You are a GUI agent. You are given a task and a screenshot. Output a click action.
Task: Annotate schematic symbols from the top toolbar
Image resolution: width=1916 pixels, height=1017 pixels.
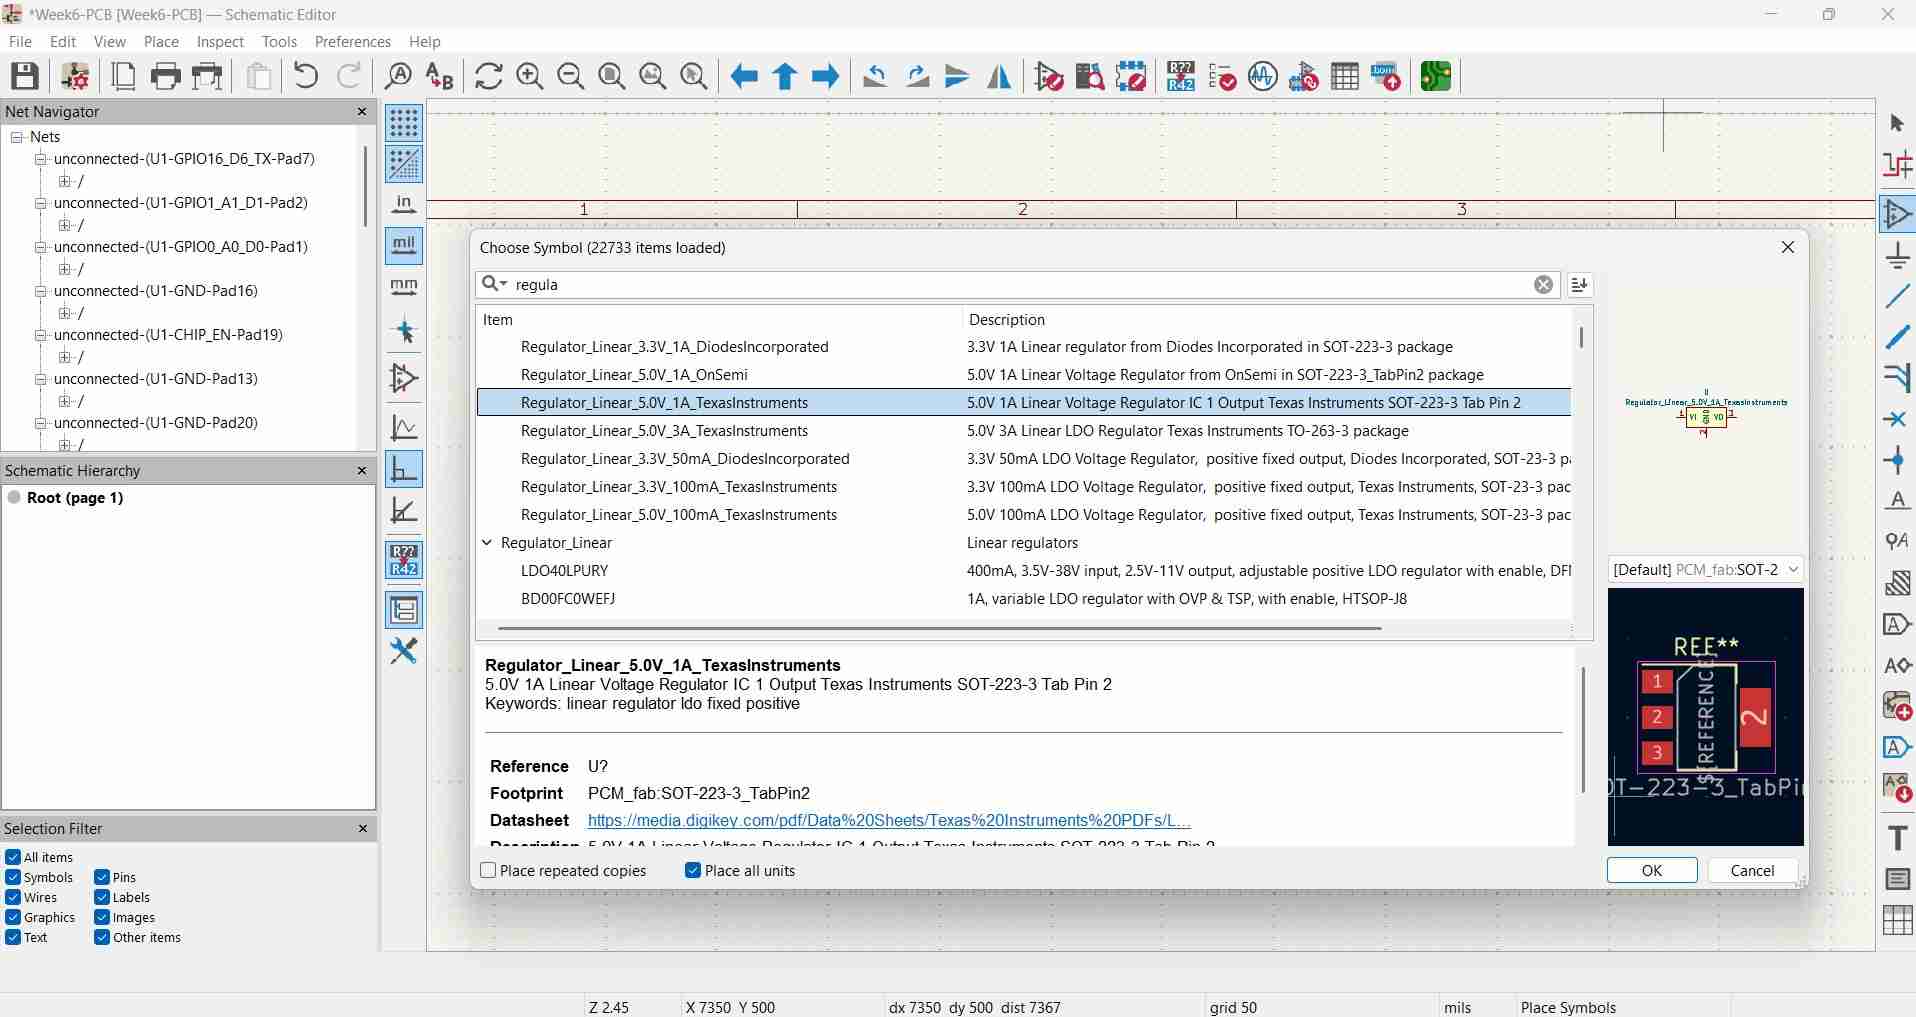pyautogui.click(x=1181, y=76)
